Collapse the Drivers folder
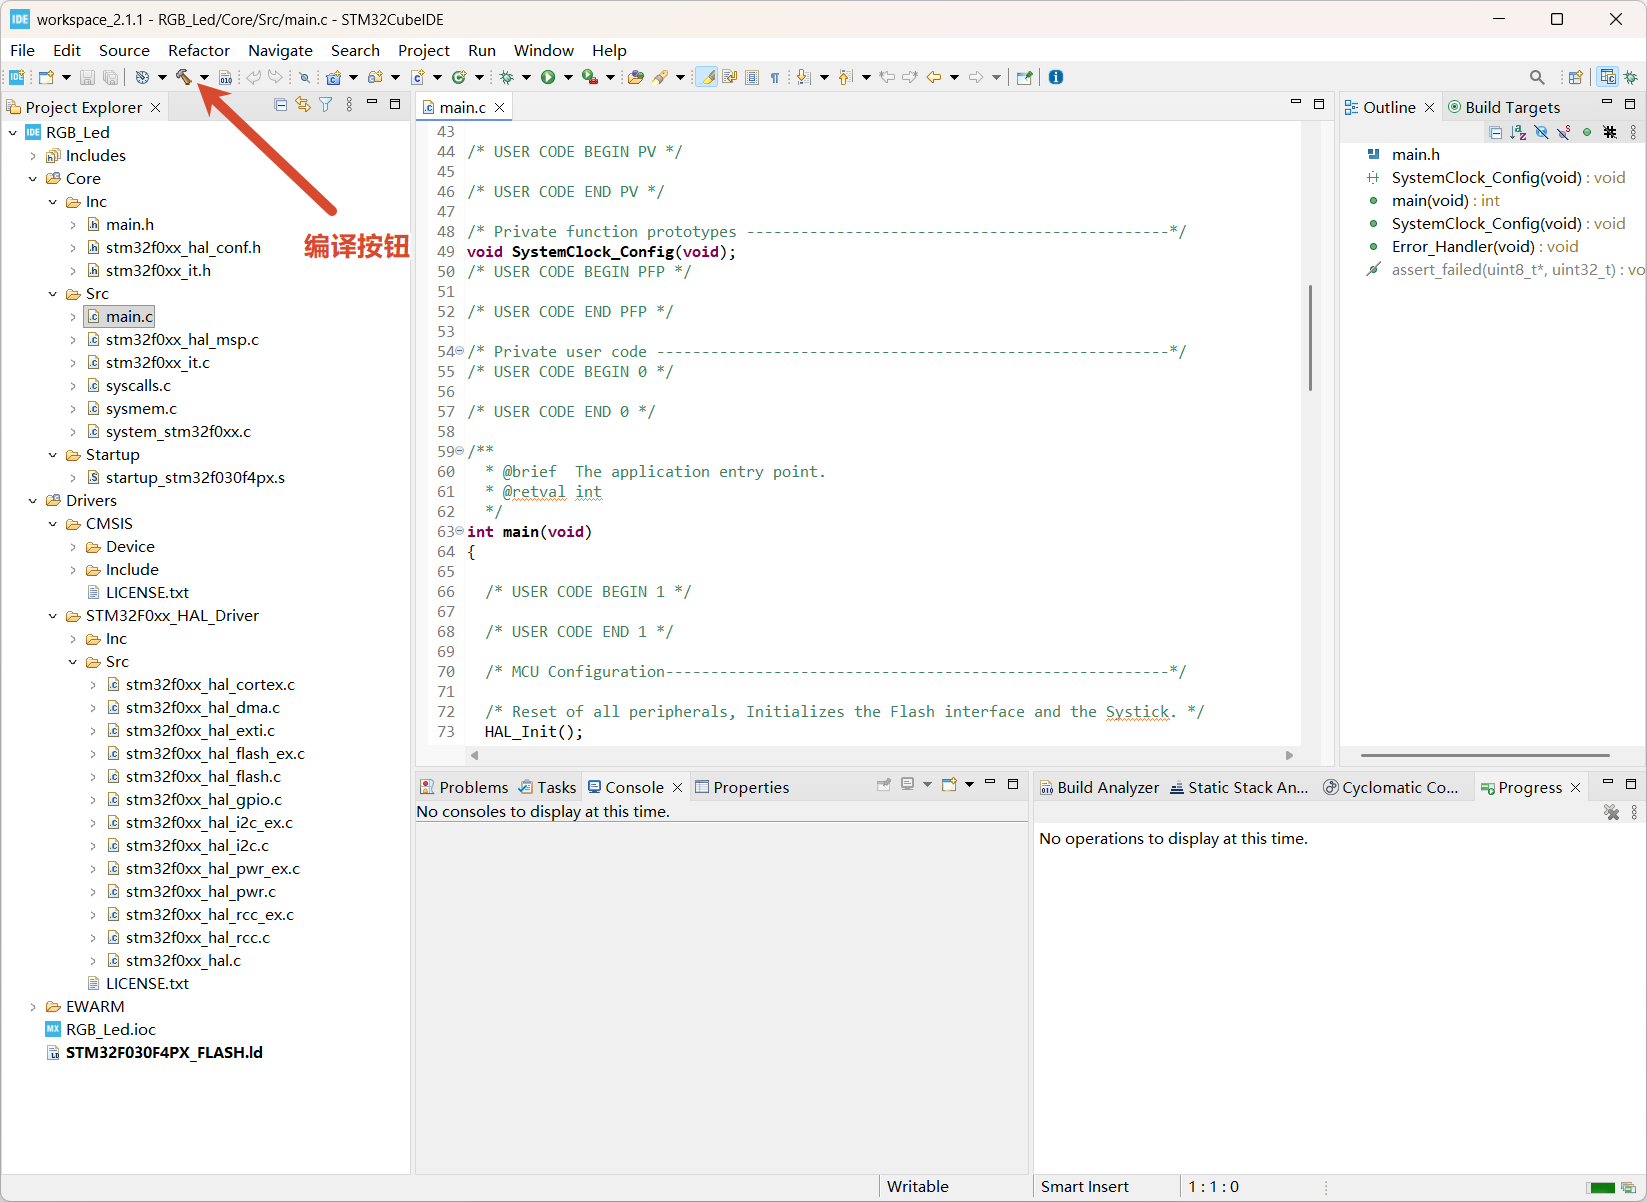The width and height of the screenshot is (1647, 1202). [33, 500]
